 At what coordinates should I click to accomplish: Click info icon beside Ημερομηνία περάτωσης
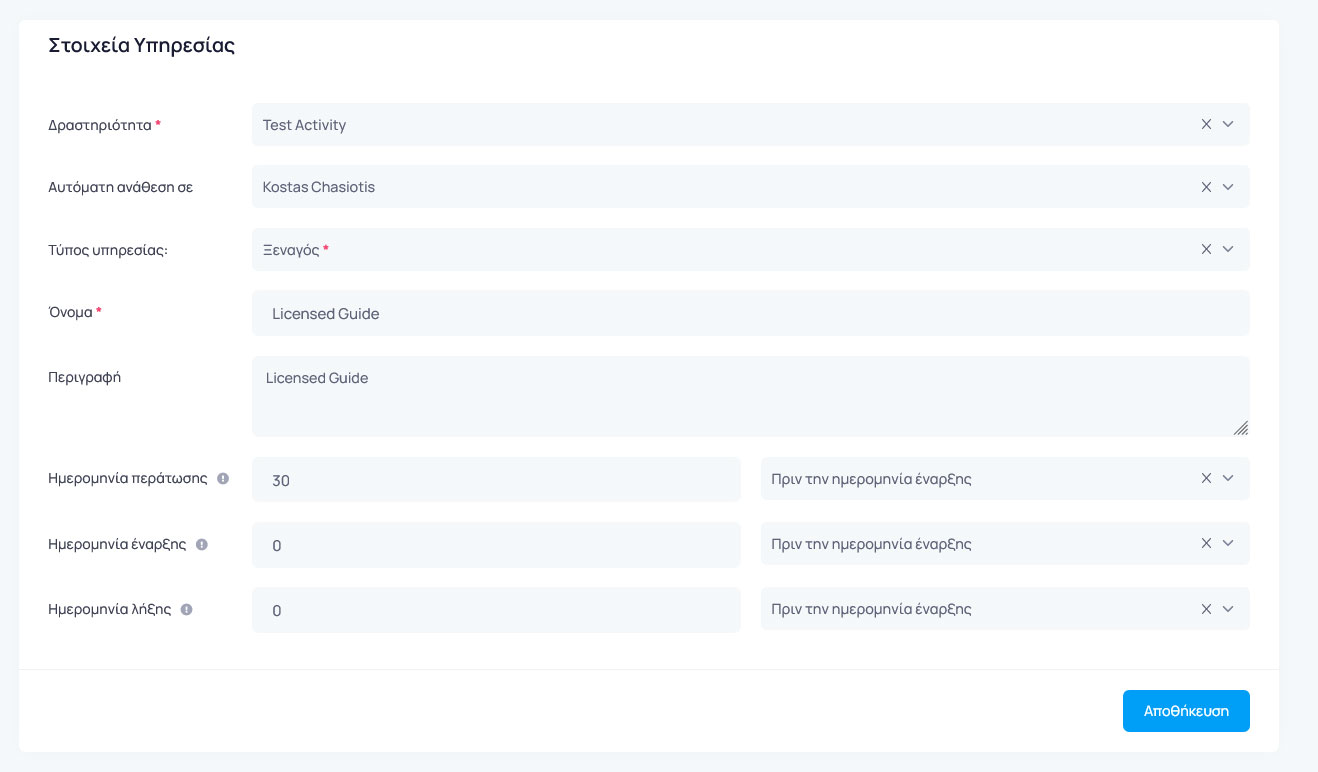click(x=223, y=478)
